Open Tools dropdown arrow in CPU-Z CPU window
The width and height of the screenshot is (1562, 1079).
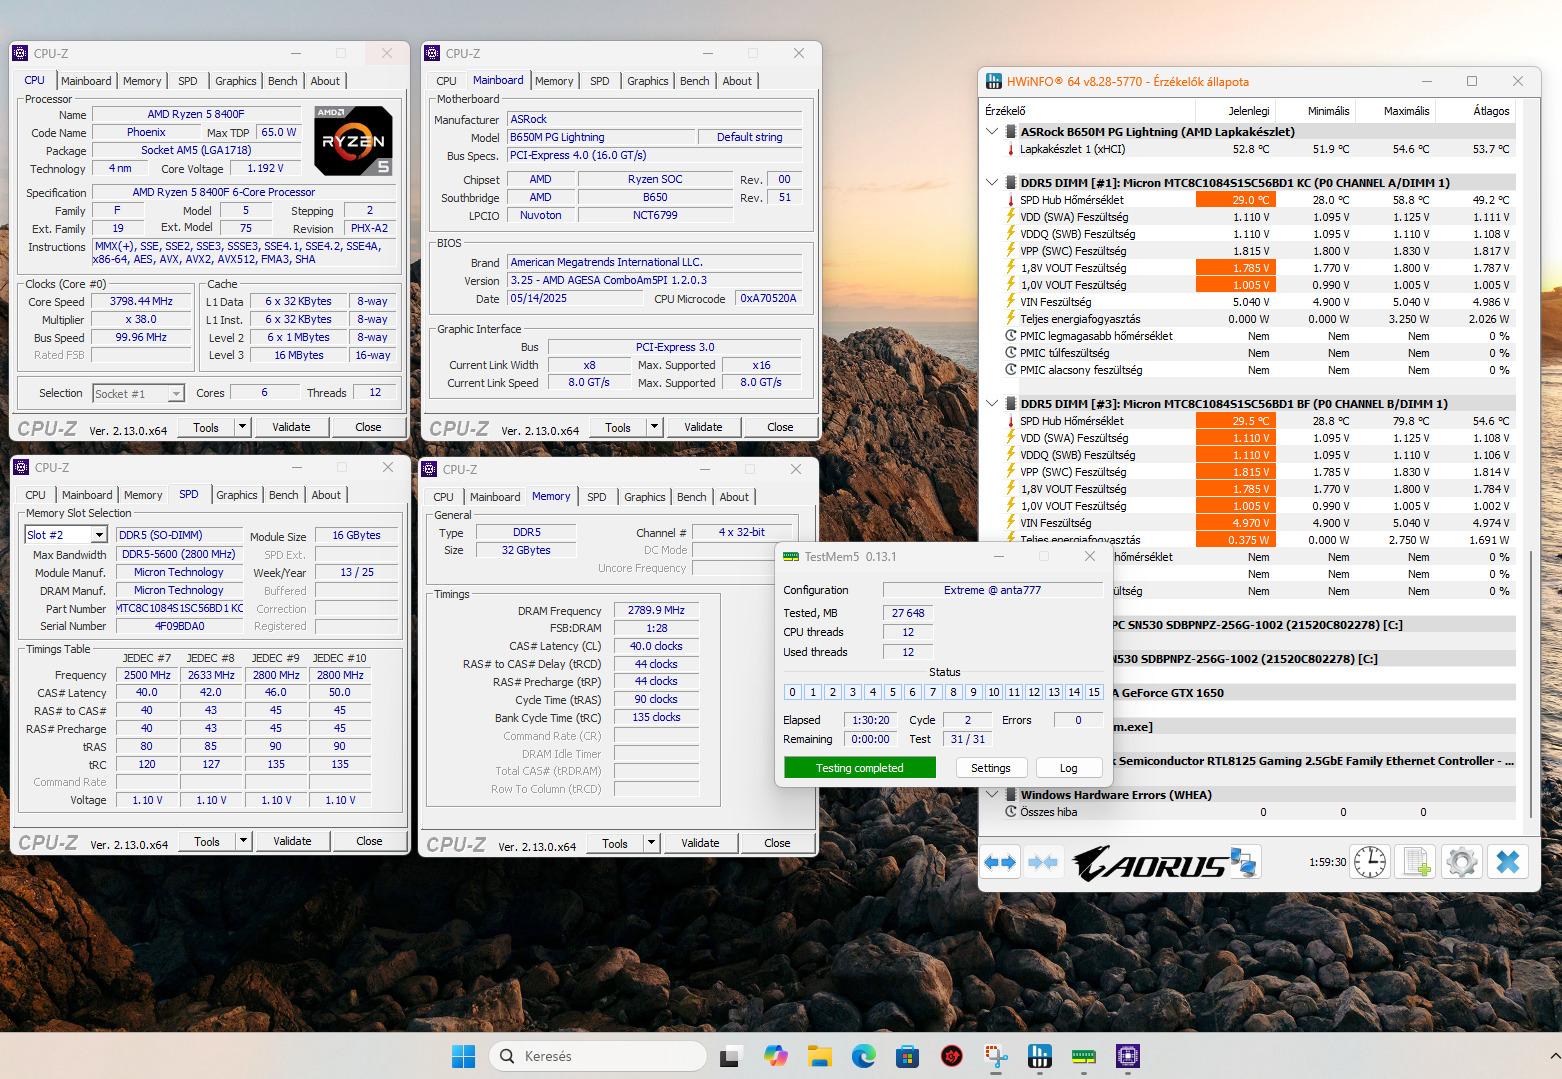(242, 427)
